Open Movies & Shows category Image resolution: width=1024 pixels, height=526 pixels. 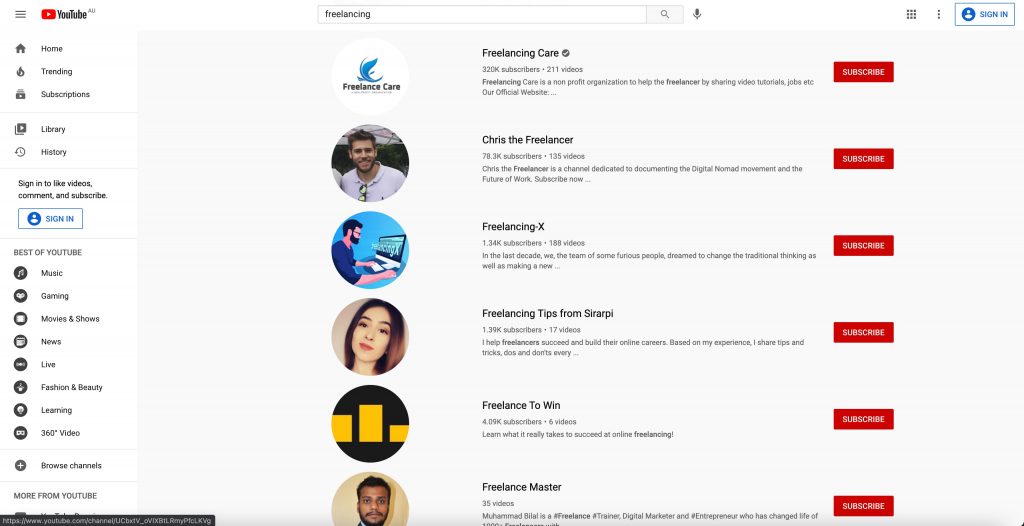pos(69,319)
